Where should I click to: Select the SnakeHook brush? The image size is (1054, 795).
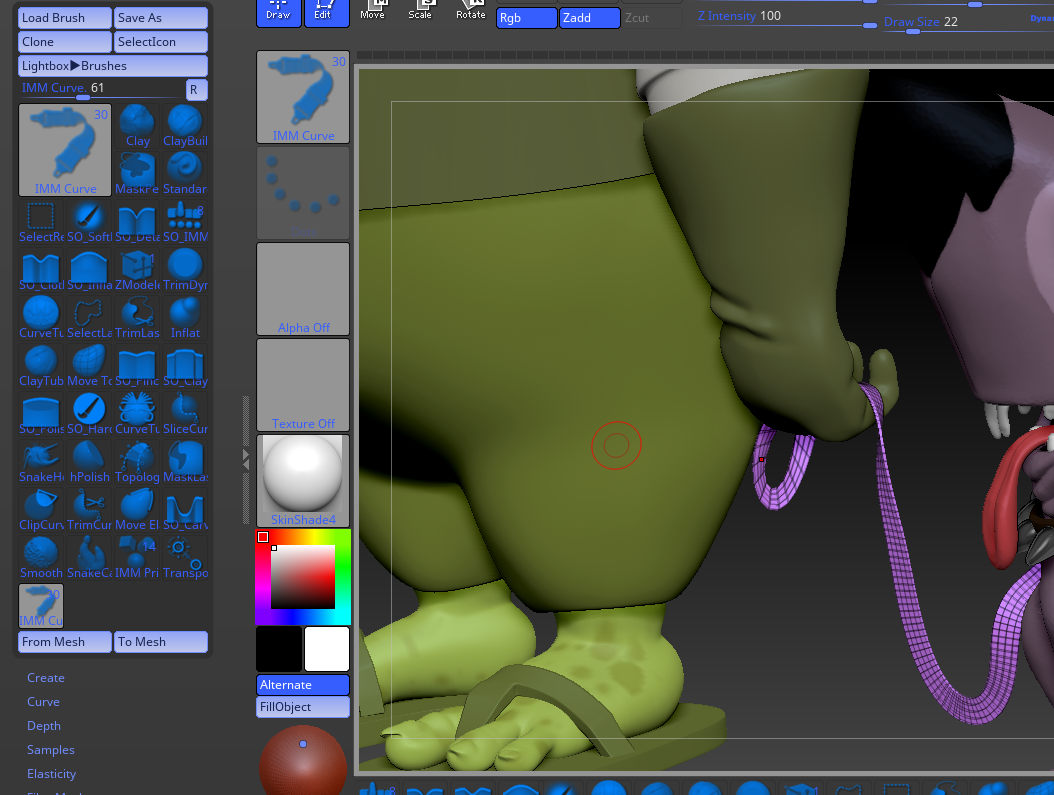tap(41, 462)
